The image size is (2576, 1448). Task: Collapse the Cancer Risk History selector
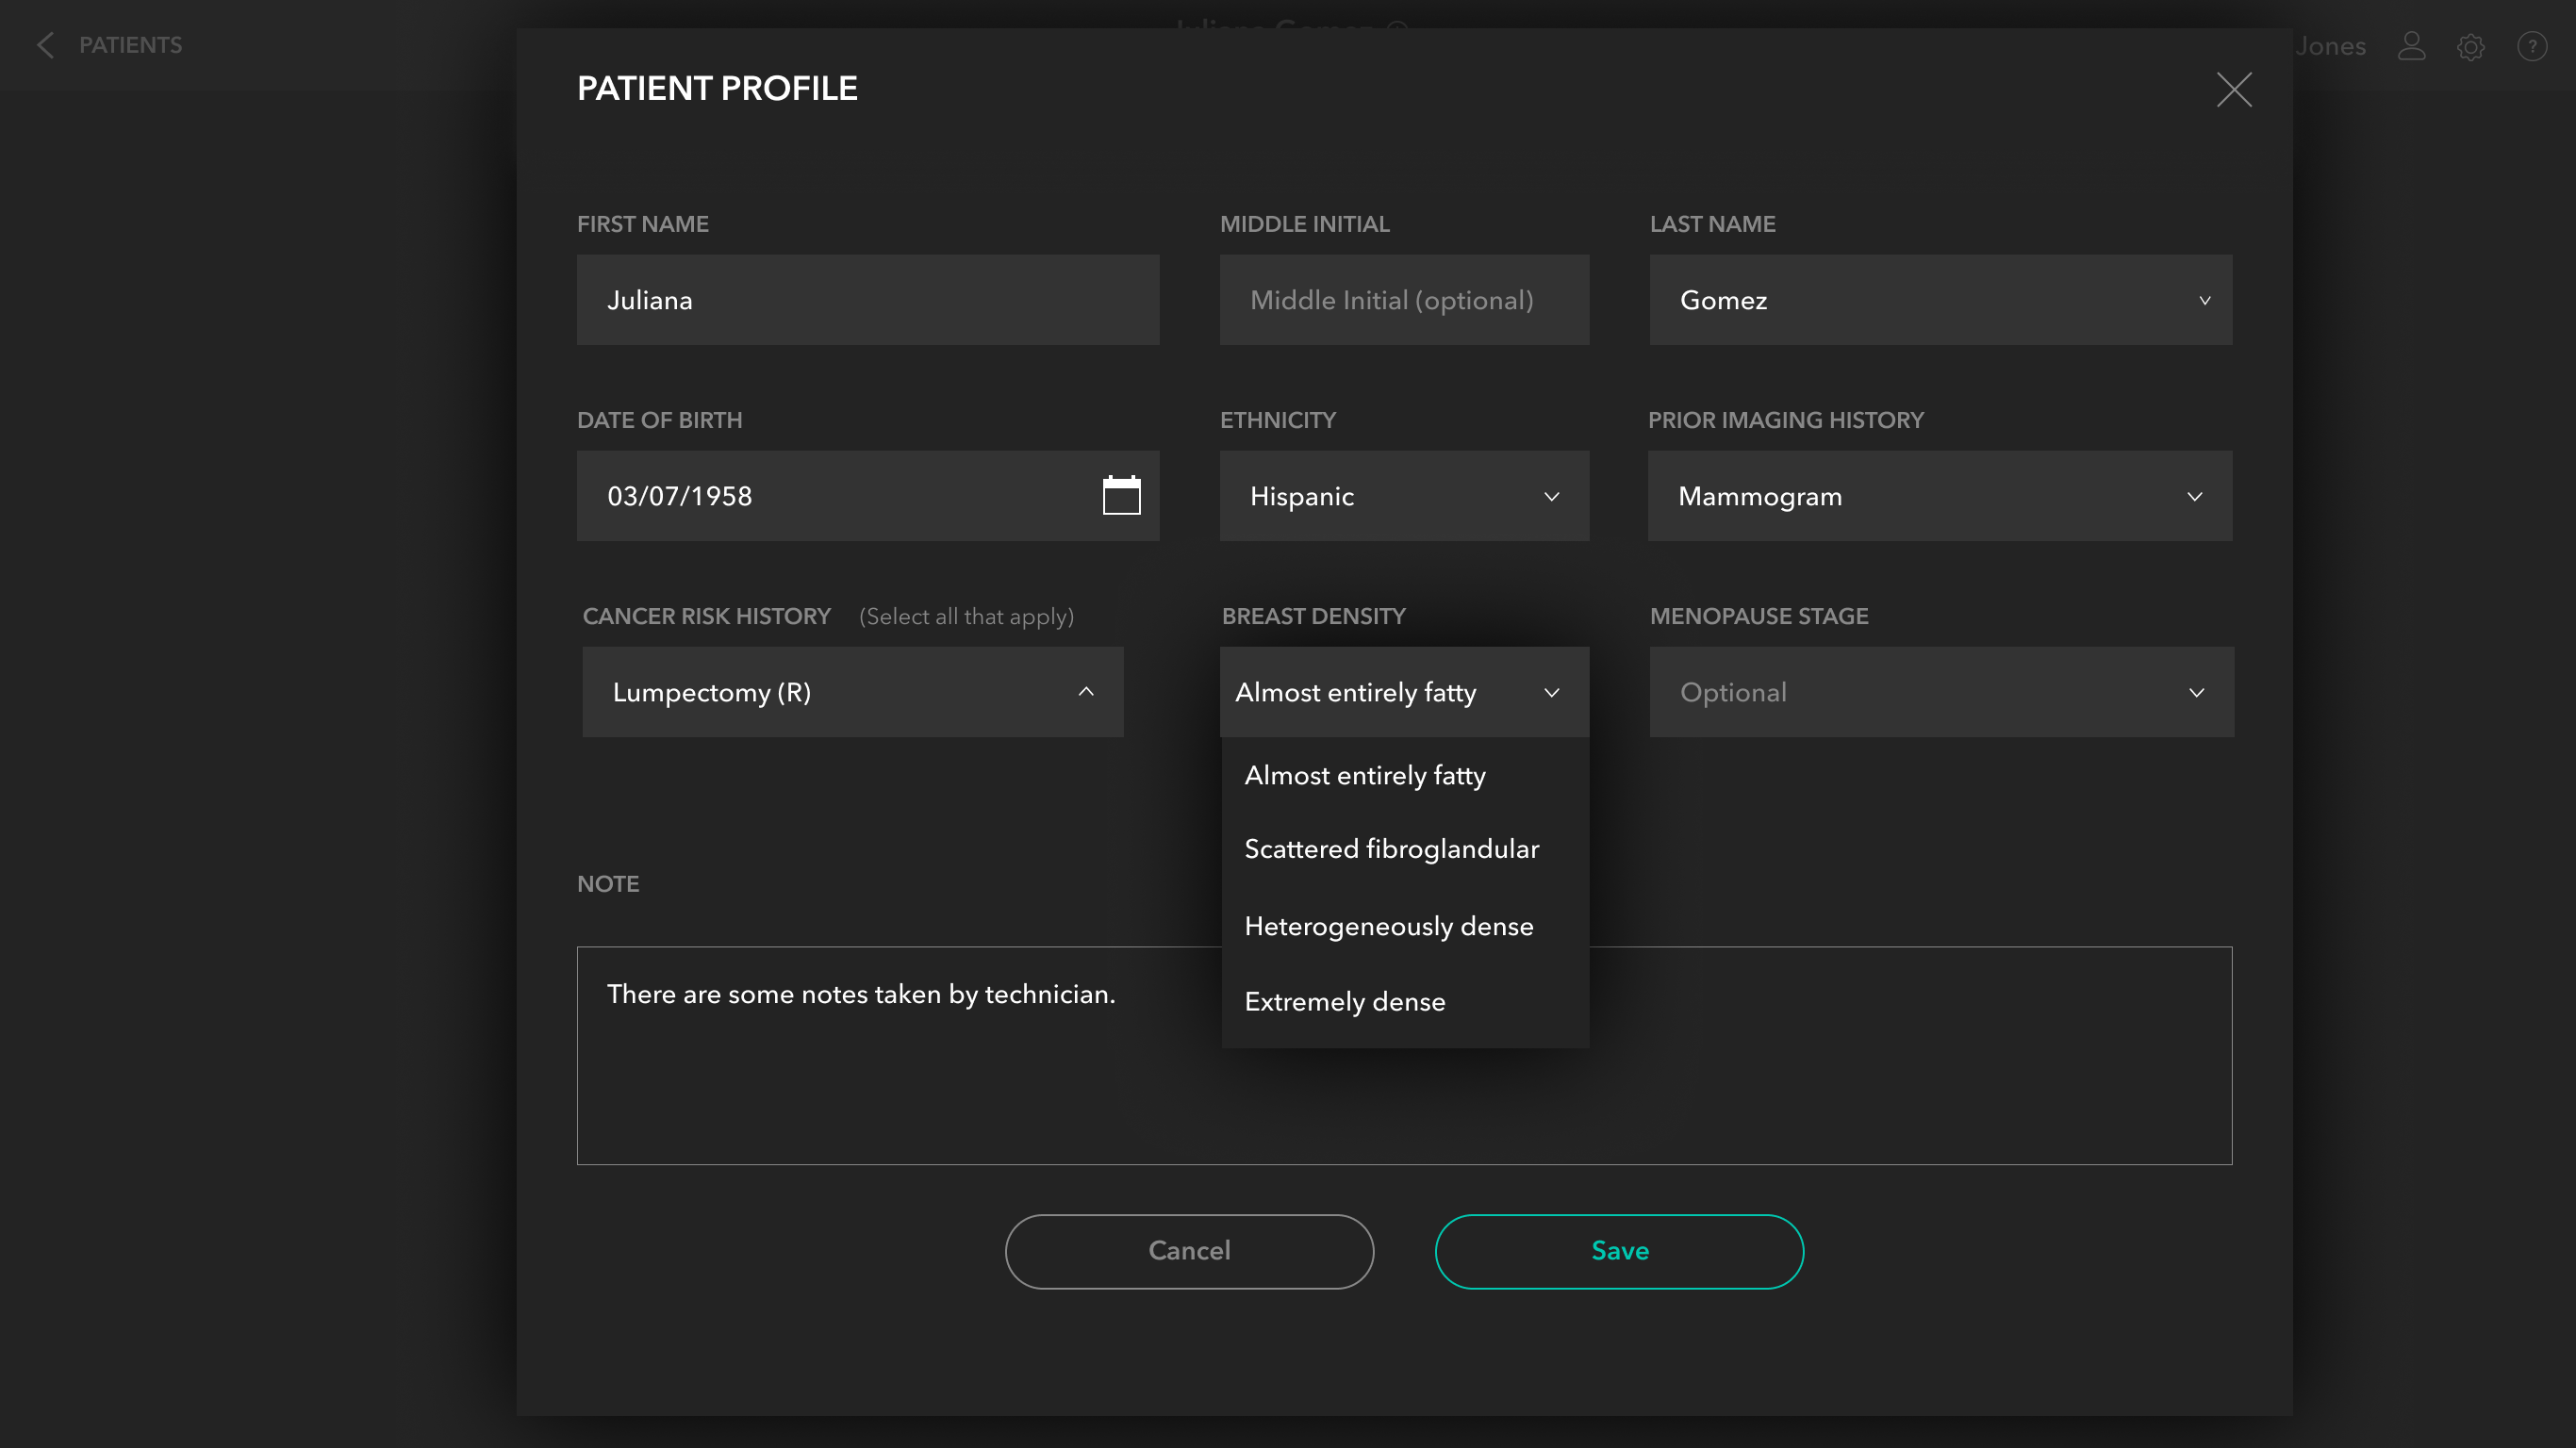1085,692
